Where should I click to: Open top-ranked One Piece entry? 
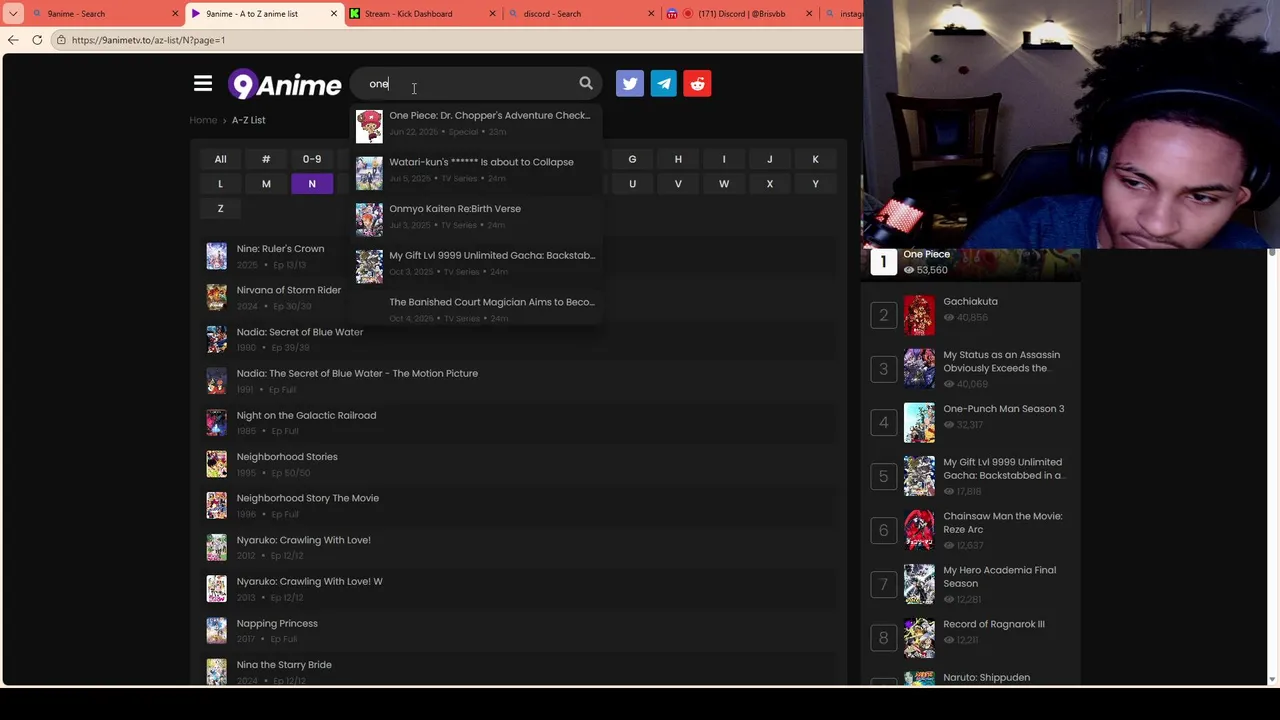[927, 254]
